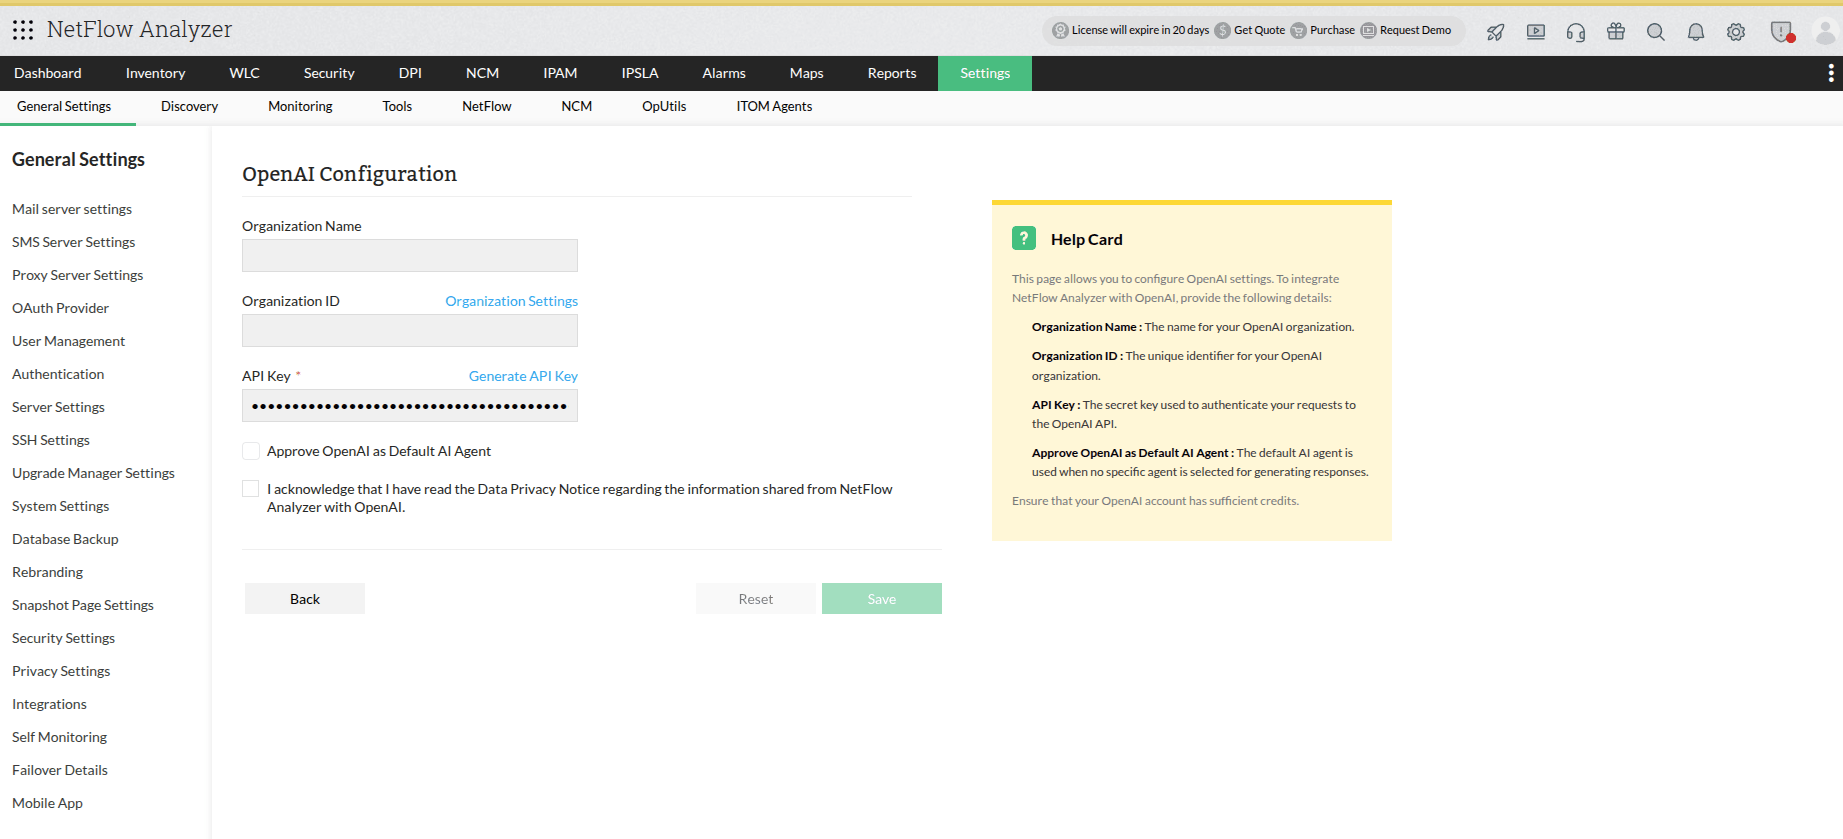This screenshot has height=839, width=1843.
Task: Click the Back button
Action: point(305,599)
